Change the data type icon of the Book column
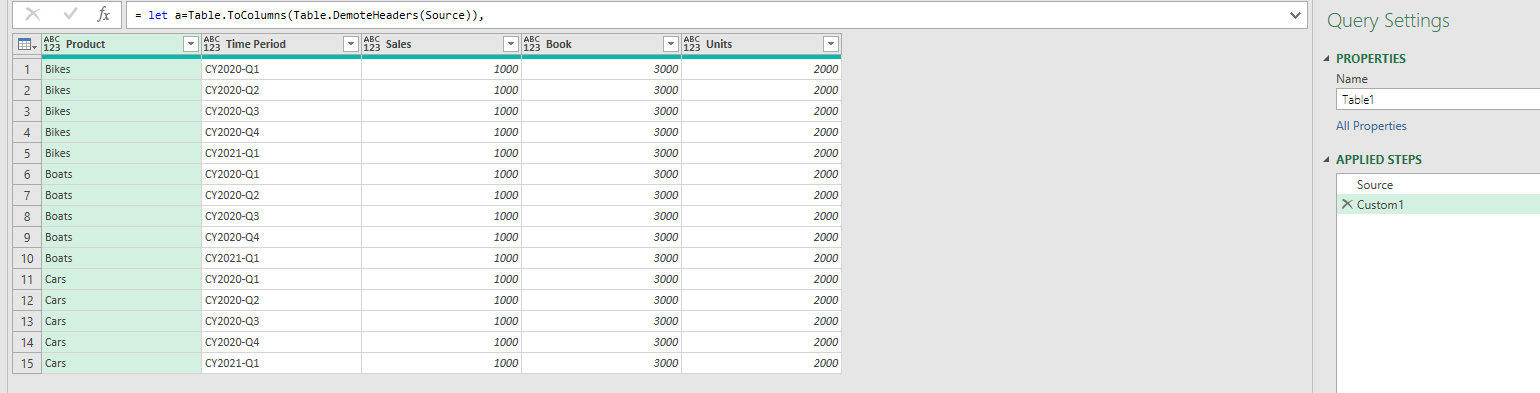Viewport: 1540px width, 393px height. (532, 44)
